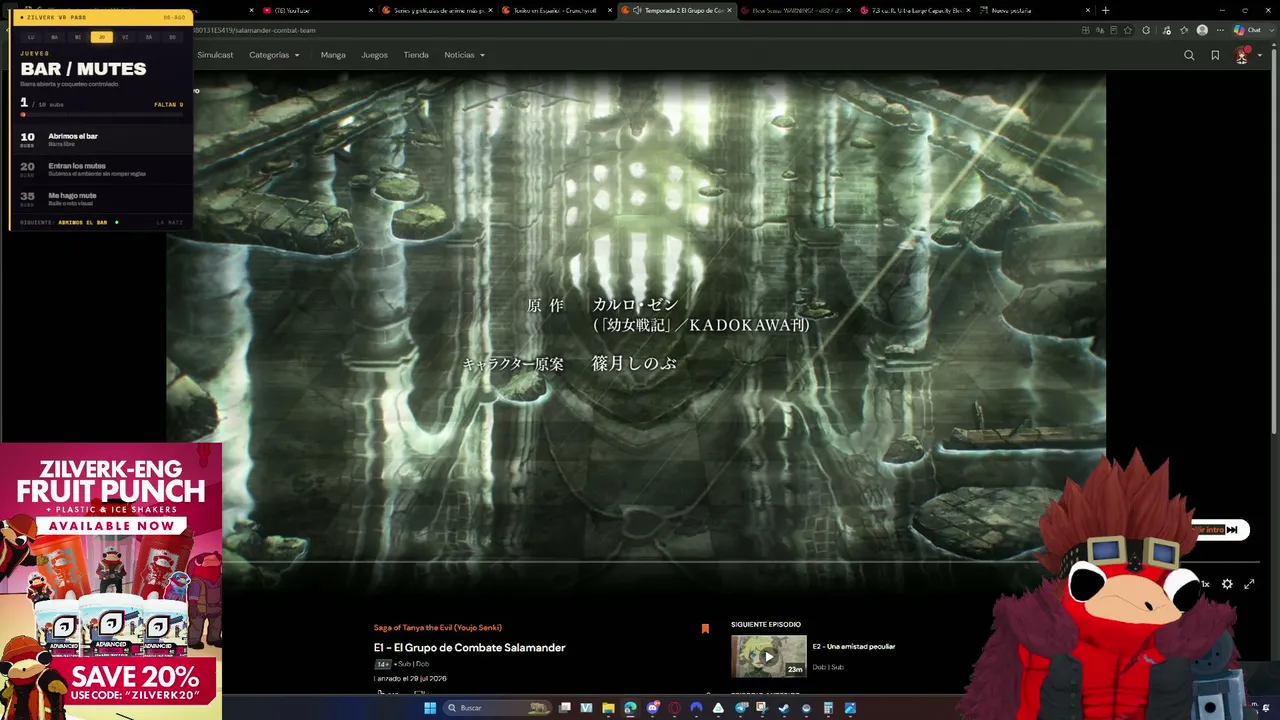Open the browser Chat button
Viewport: 1280px width, 720px height.
1248,31
